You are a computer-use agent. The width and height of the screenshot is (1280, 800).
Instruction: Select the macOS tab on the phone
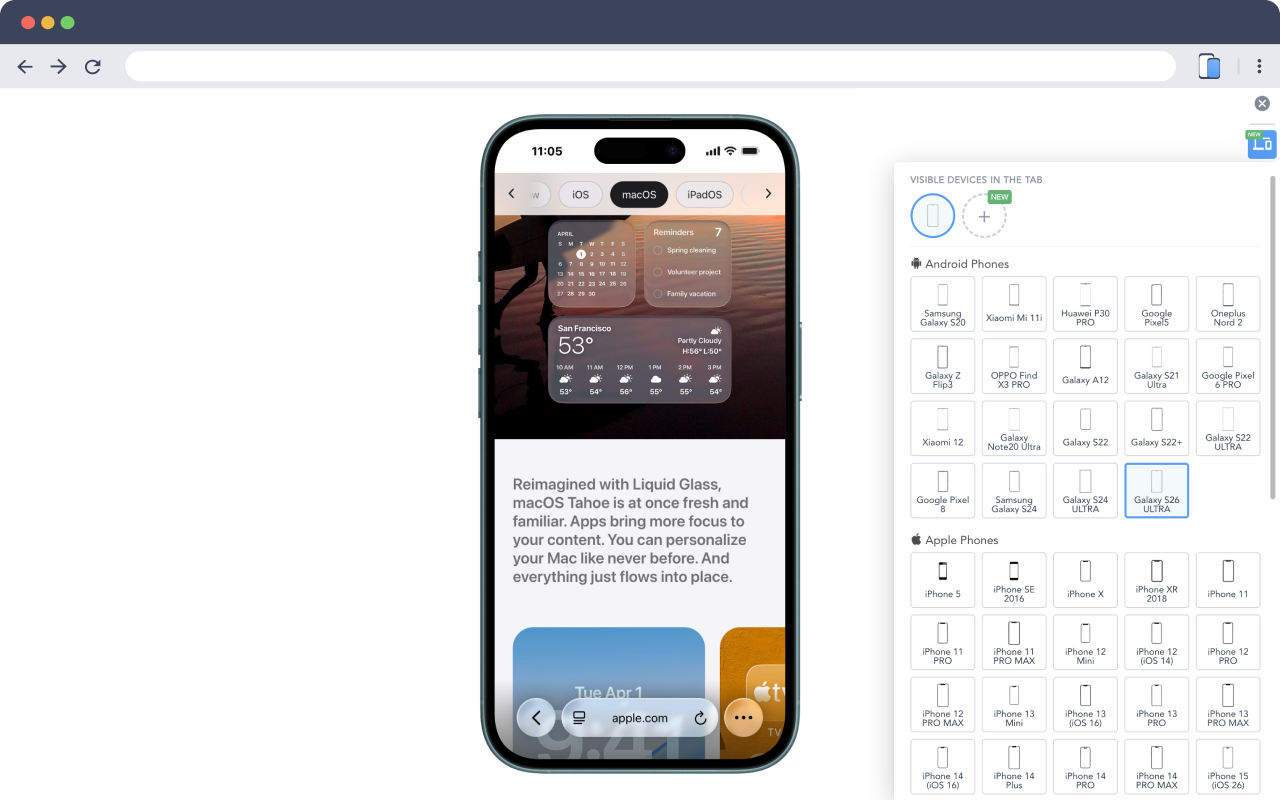tap(639, 194)
